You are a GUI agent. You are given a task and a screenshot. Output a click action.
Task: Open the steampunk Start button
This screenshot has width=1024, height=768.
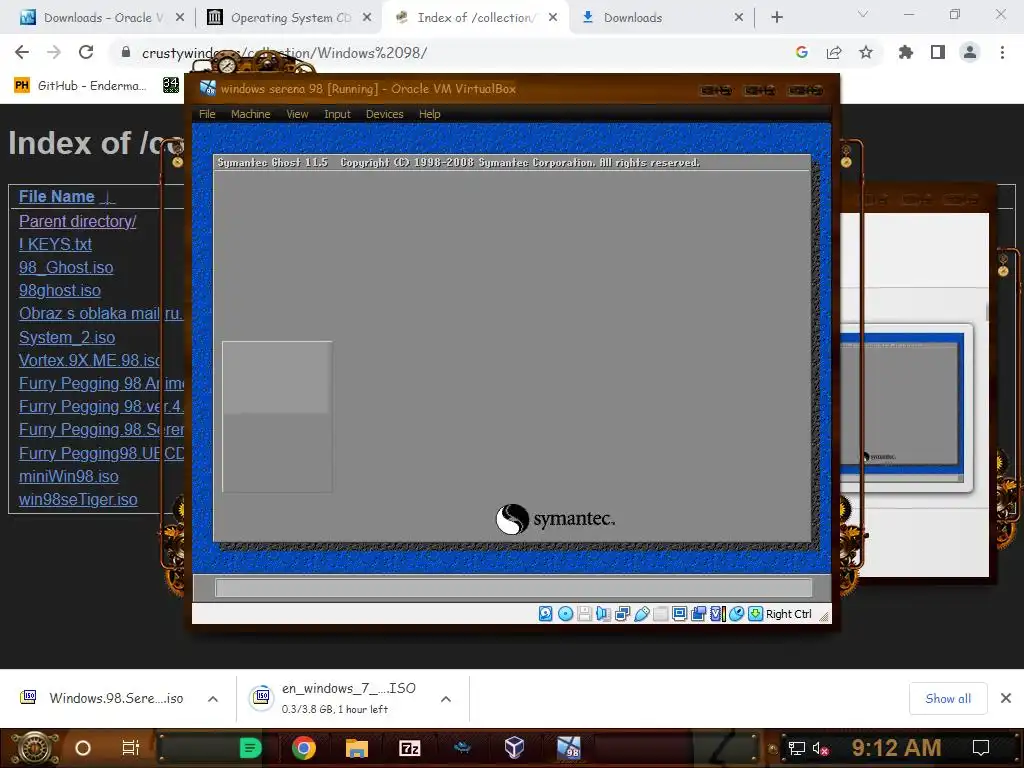tap(33, 748)
